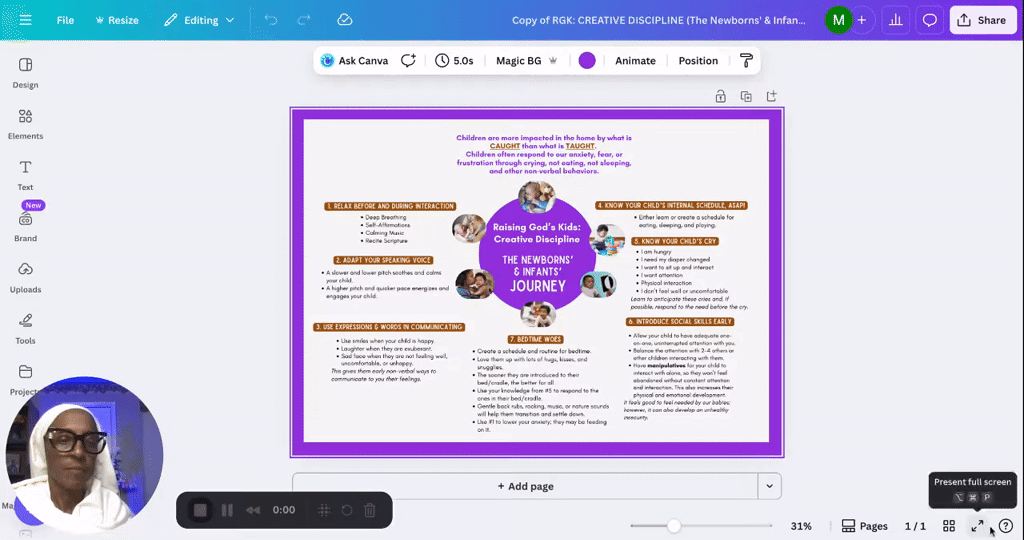
Task: Click Ask Canva assistant button
Action: point(355,61)
